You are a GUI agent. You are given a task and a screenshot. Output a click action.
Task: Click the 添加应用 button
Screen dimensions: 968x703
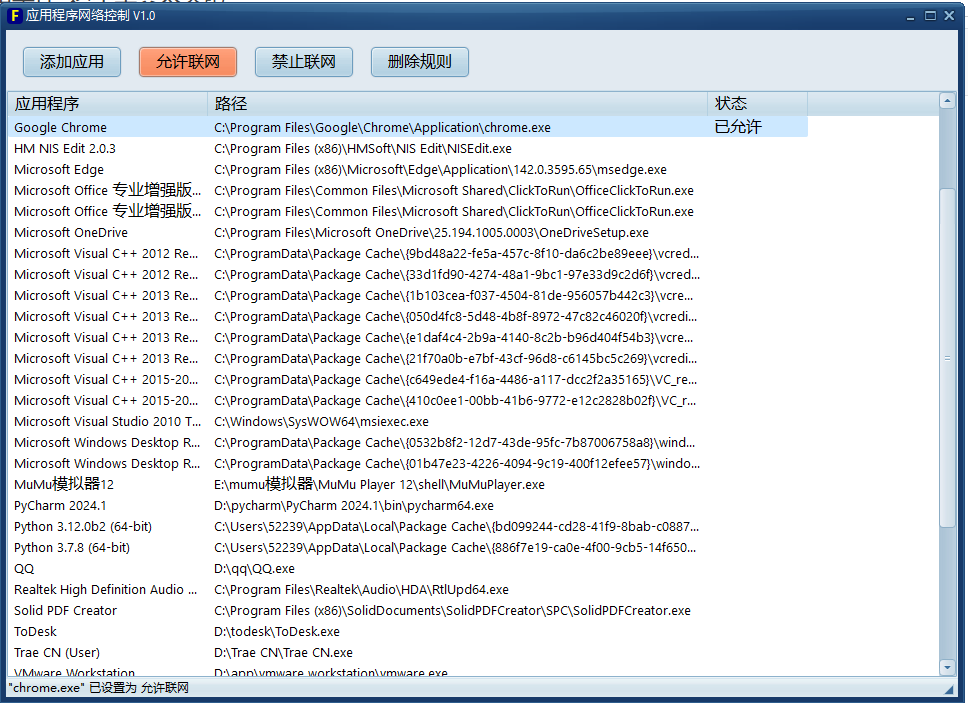click(x=71, y=62)
